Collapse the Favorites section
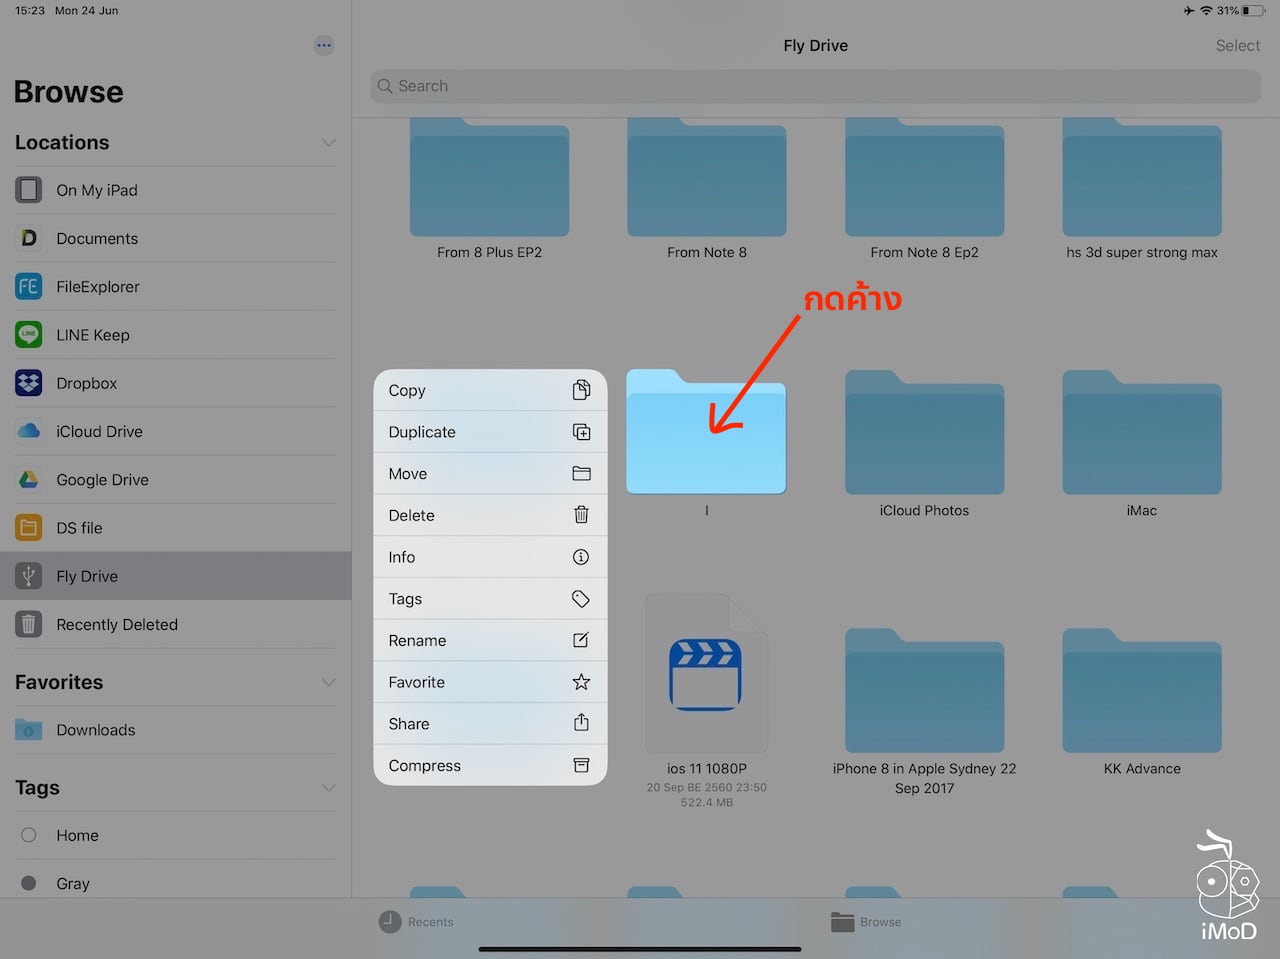 click(328, 682)
